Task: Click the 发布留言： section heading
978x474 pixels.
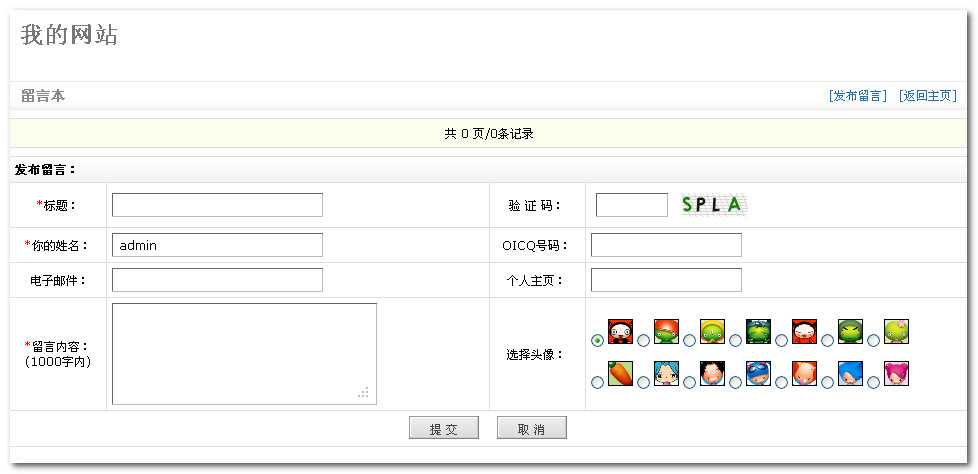Action: tap(45, 170)
